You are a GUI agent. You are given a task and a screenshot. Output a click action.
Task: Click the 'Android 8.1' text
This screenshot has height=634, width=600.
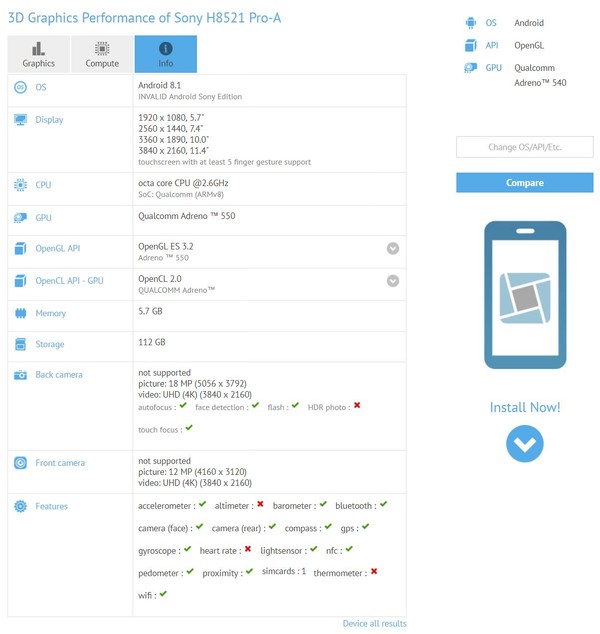click(x=160, y=85)
